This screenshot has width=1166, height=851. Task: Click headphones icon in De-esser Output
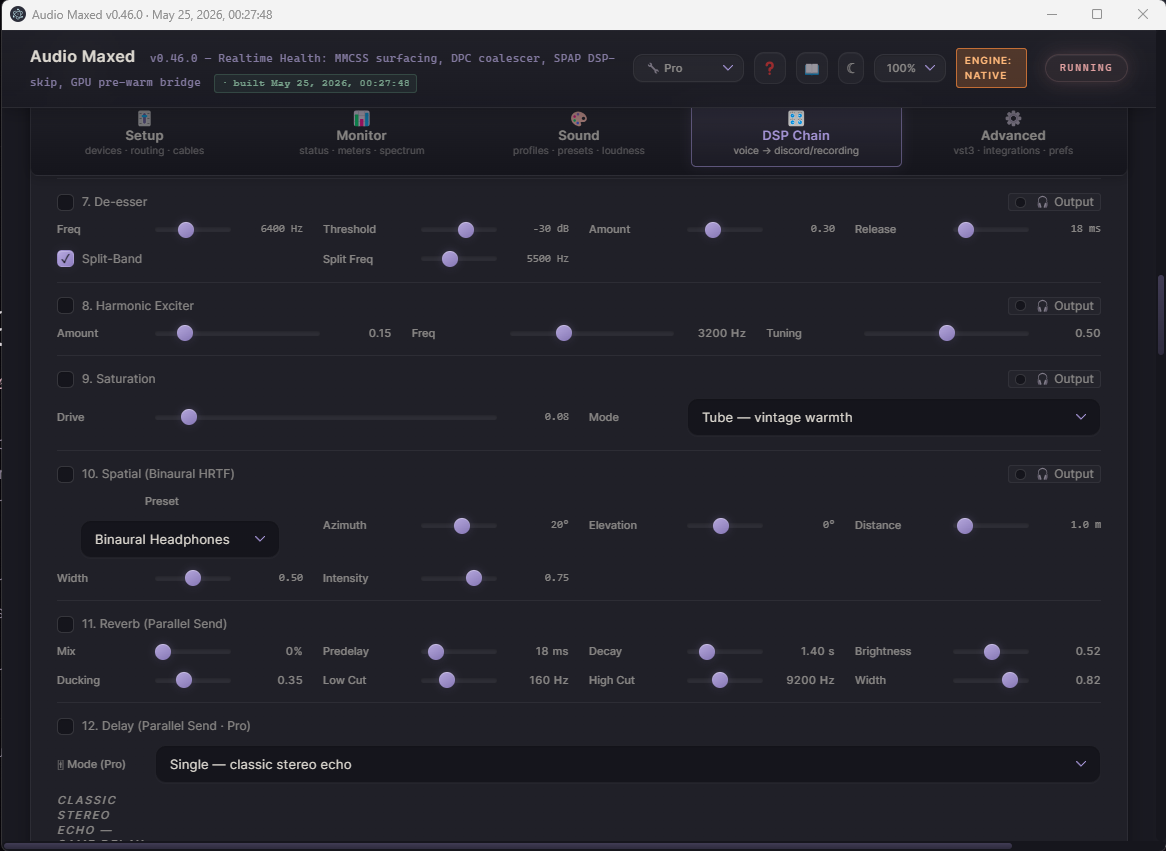(1043, 202)
